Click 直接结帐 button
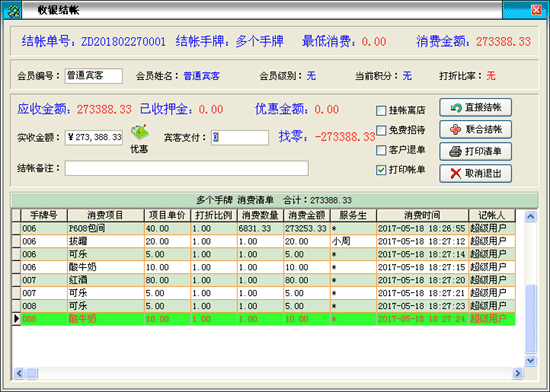This screenshot has height=392, width=550. [475, 108]
